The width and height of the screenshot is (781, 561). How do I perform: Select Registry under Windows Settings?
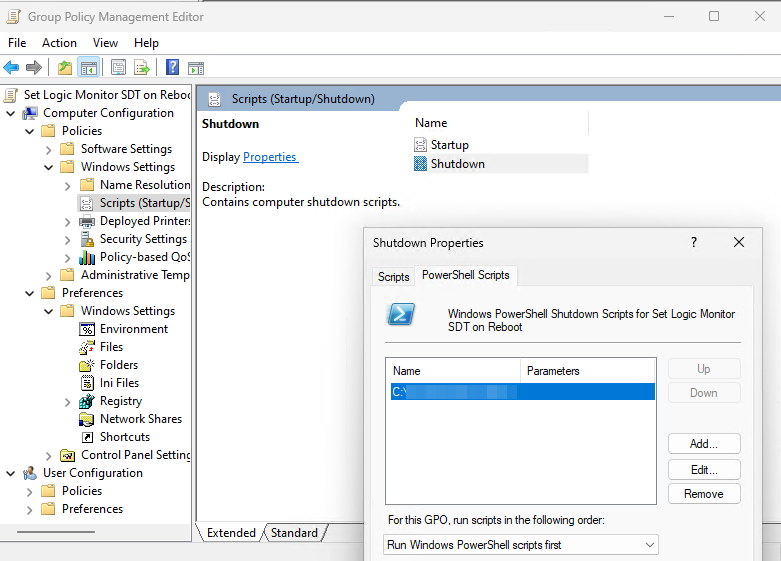coord(121,401)
